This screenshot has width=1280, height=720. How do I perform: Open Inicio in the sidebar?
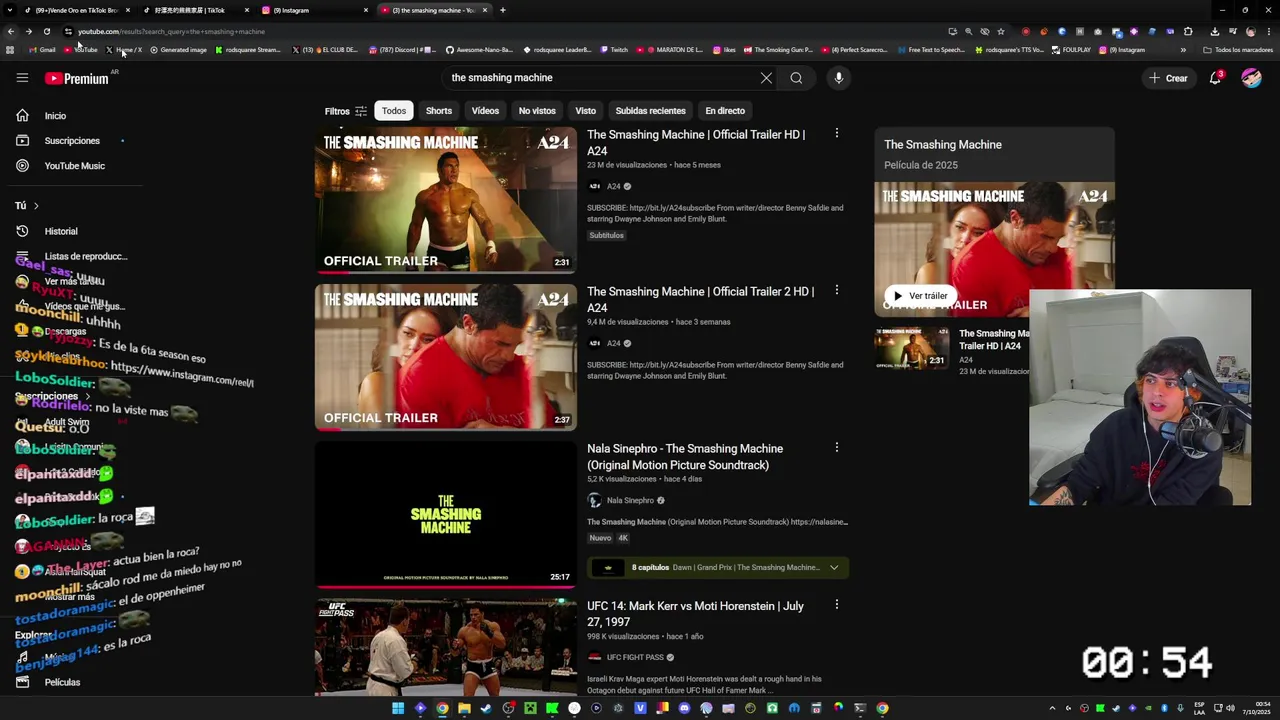tap(56, 116)
